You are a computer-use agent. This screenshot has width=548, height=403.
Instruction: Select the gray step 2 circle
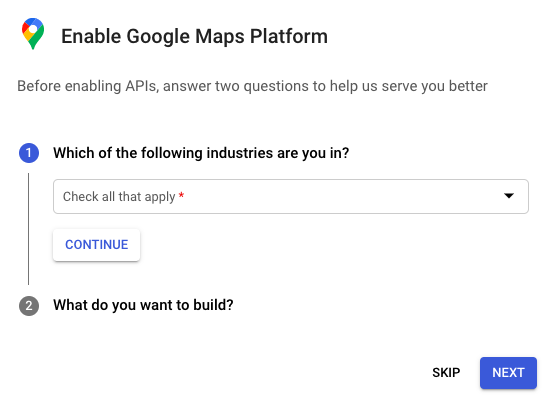coord(29,306)
